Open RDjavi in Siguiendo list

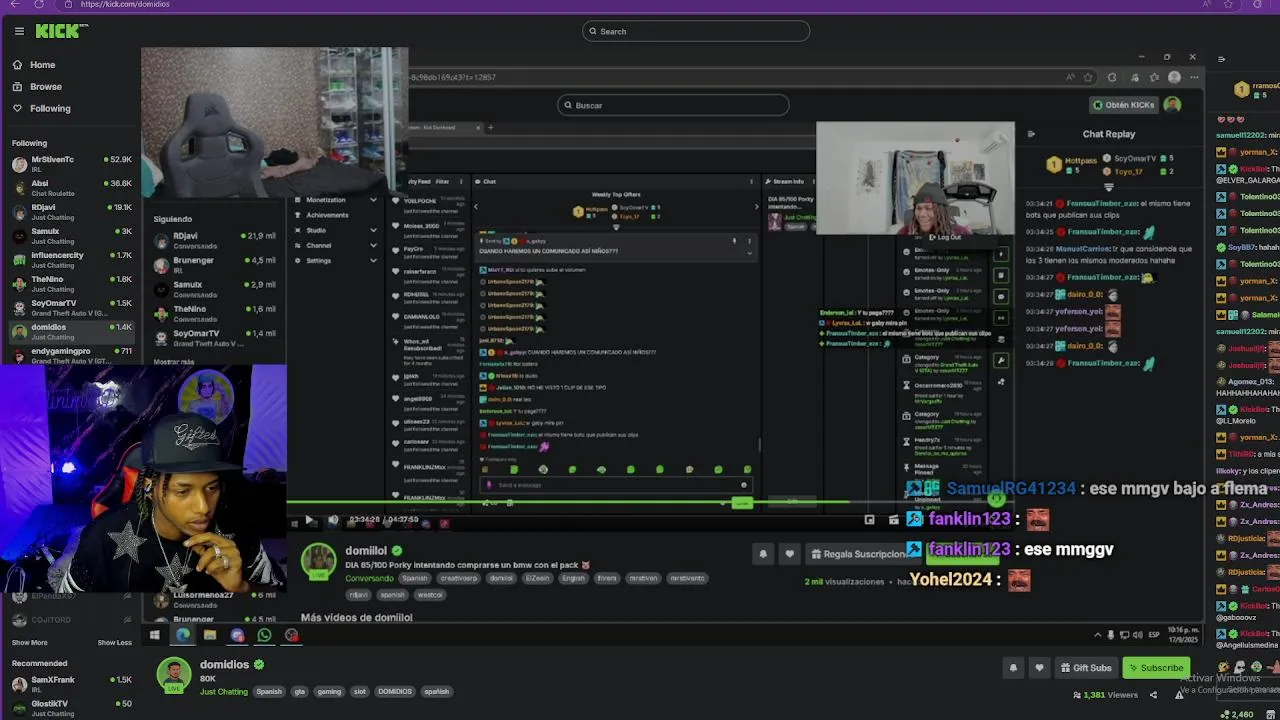click(215, 240)
